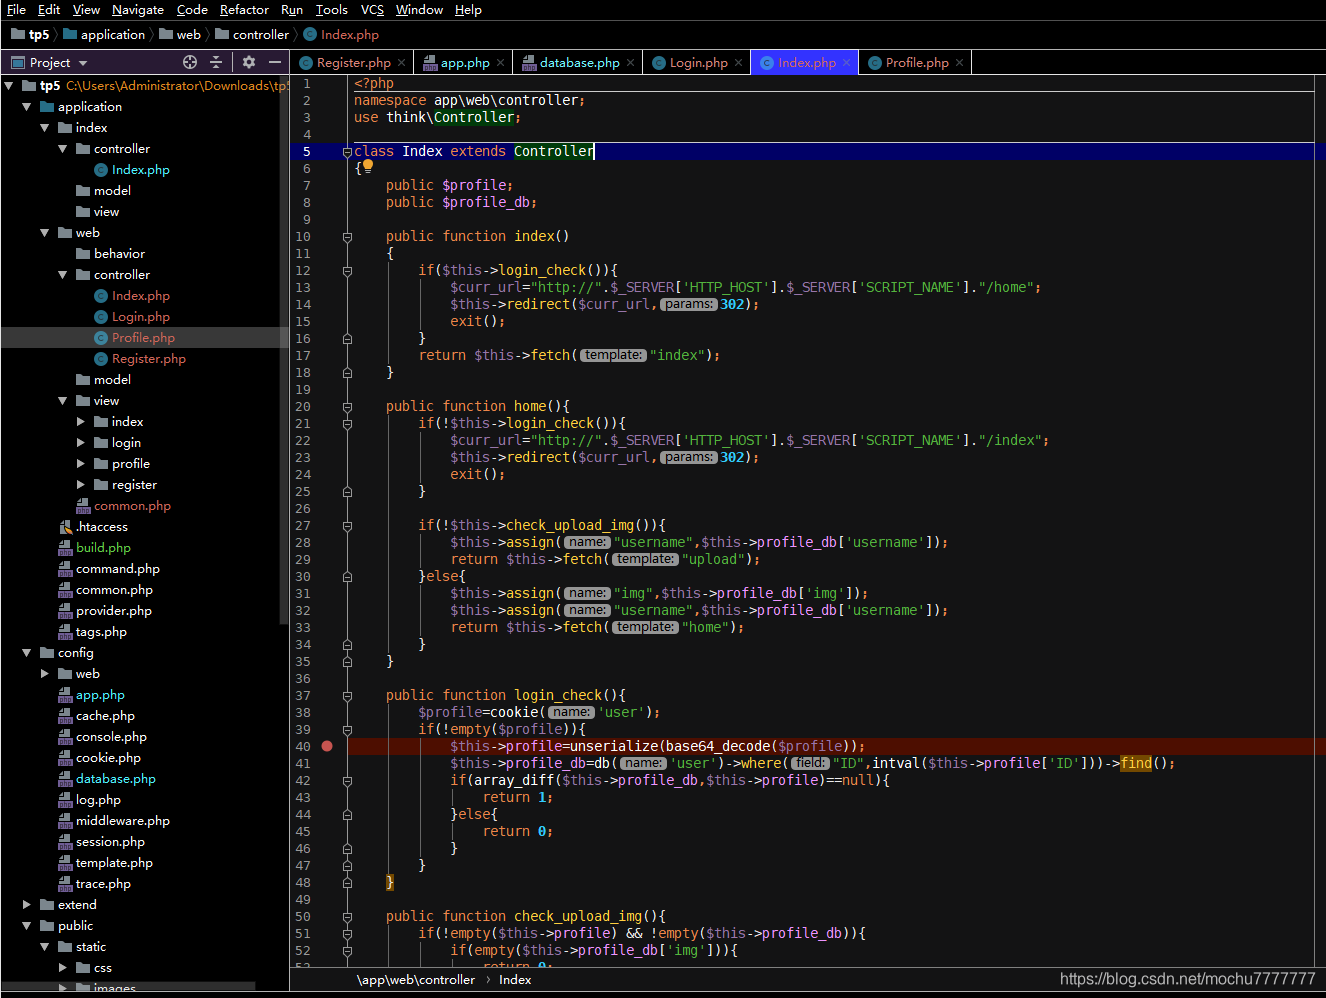
Task: Click the tp5 breadcrumb in navigation bar
Action: point(30,34)
